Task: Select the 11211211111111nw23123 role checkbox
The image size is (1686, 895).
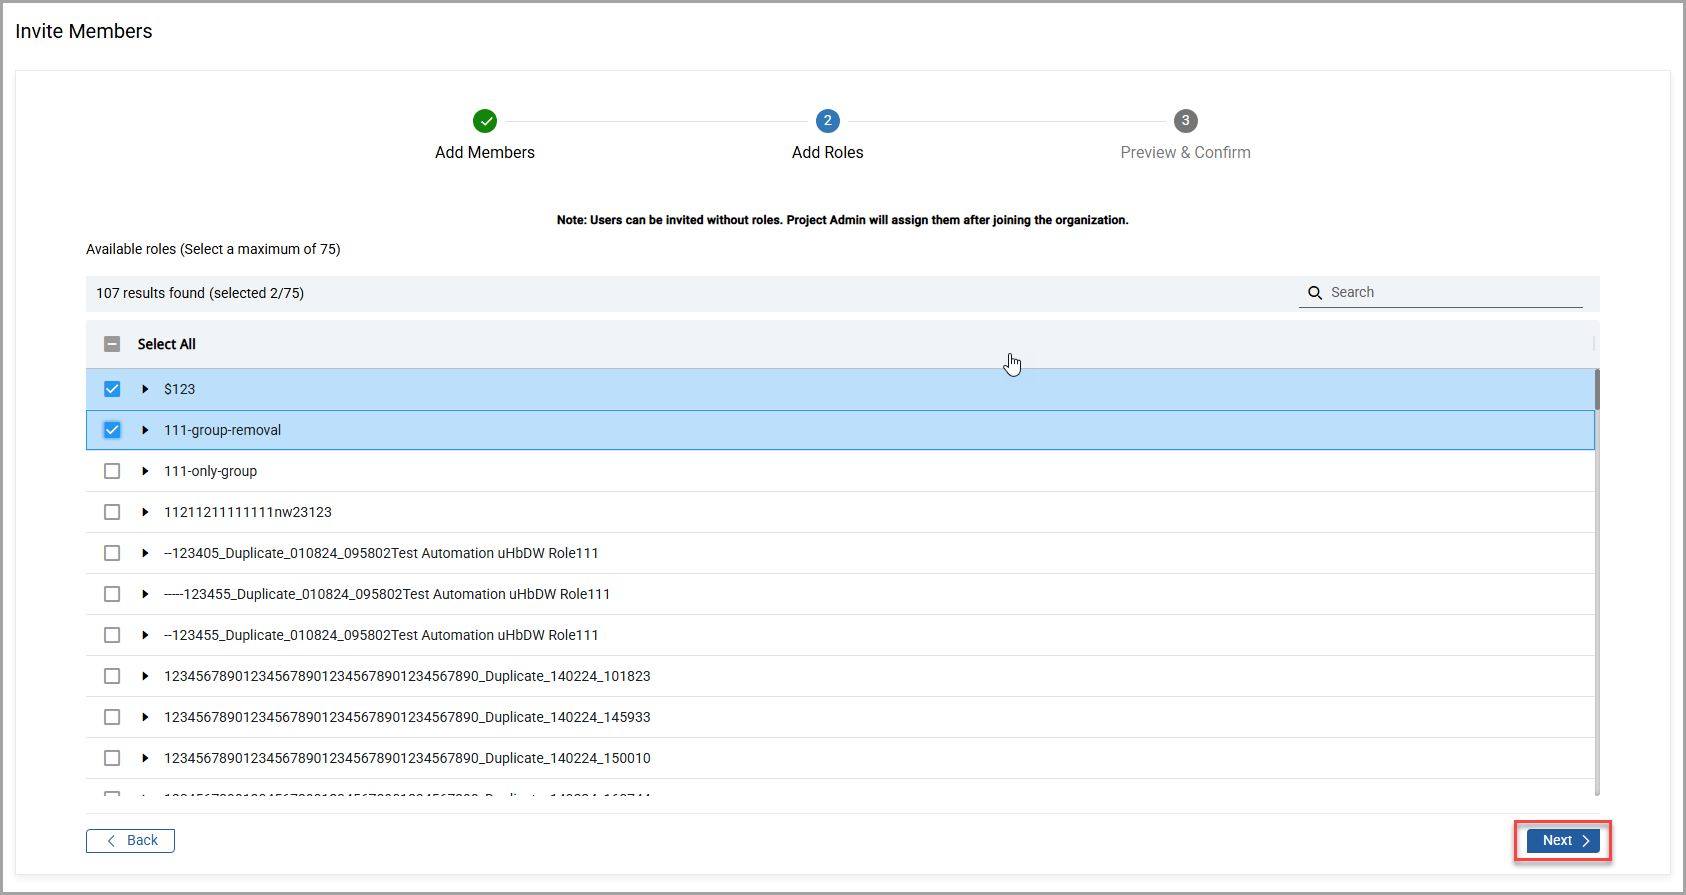Action: [112, 512]
